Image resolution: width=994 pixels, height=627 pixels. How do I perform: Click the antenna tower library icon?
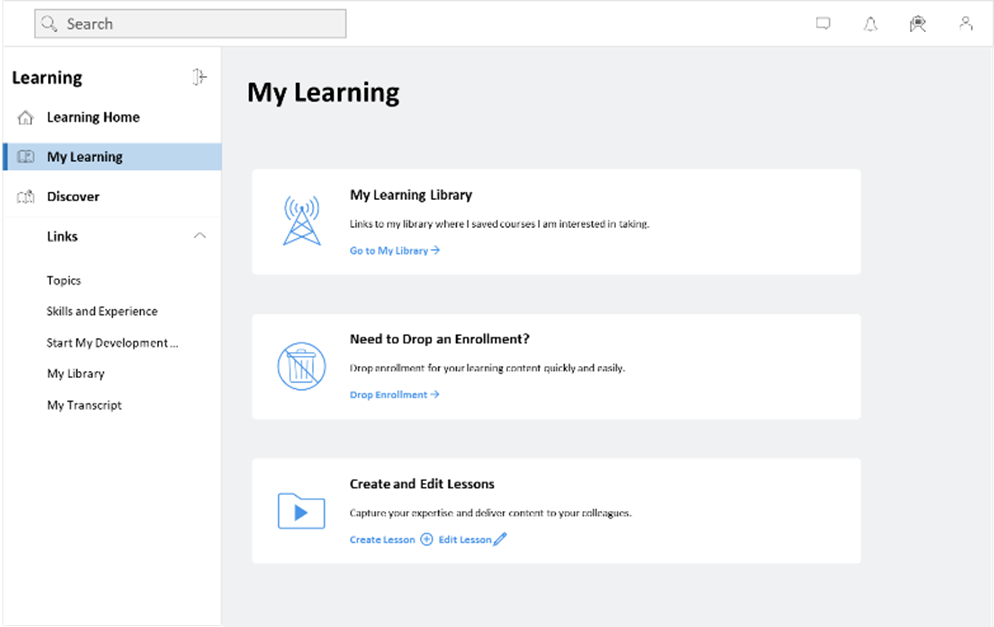[301, 221]
